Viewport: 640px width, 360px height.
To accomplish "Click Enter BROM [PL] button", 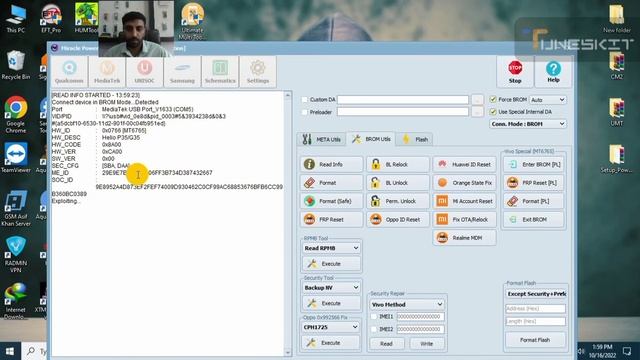I will (534, 164).
